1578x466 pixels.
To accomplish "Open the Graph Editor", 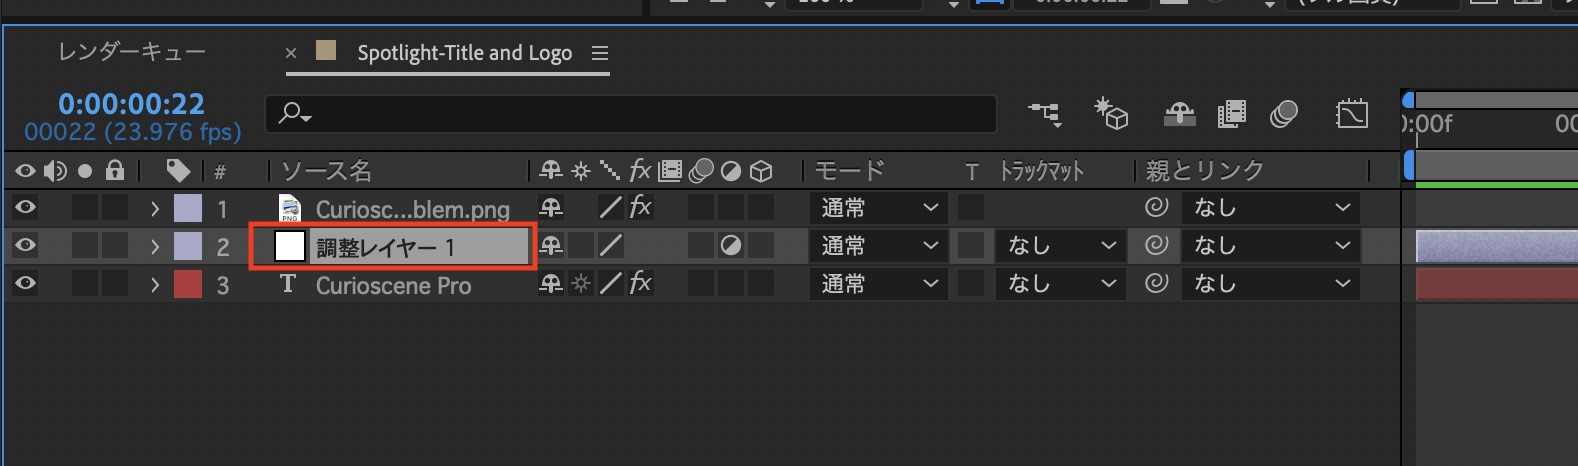I will coord(1351,114).
